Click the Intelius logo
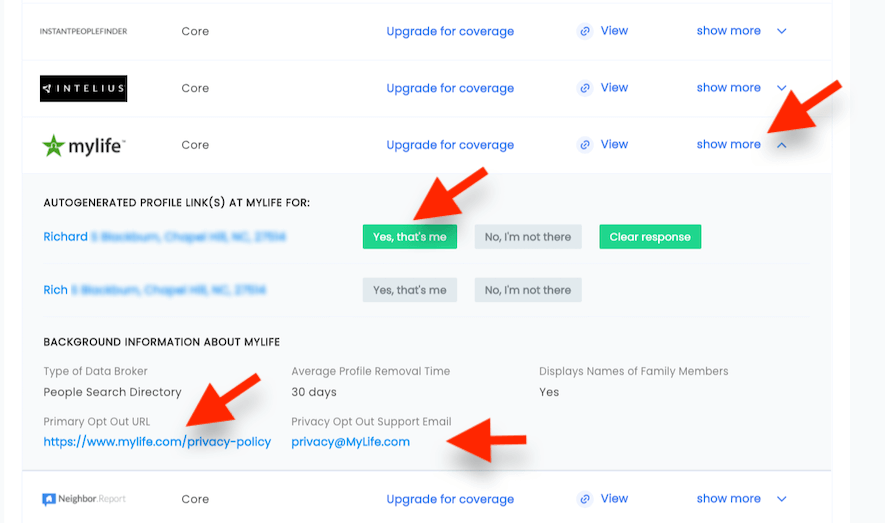The height and width of the screenshot is (523, 885). pyautogui.click(x=83, y=89)
